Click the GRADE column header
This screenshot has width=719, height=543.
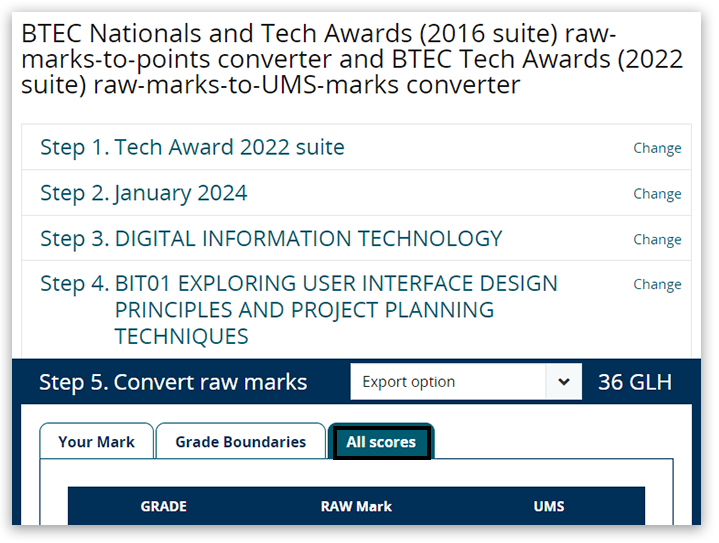coord(163,507)
